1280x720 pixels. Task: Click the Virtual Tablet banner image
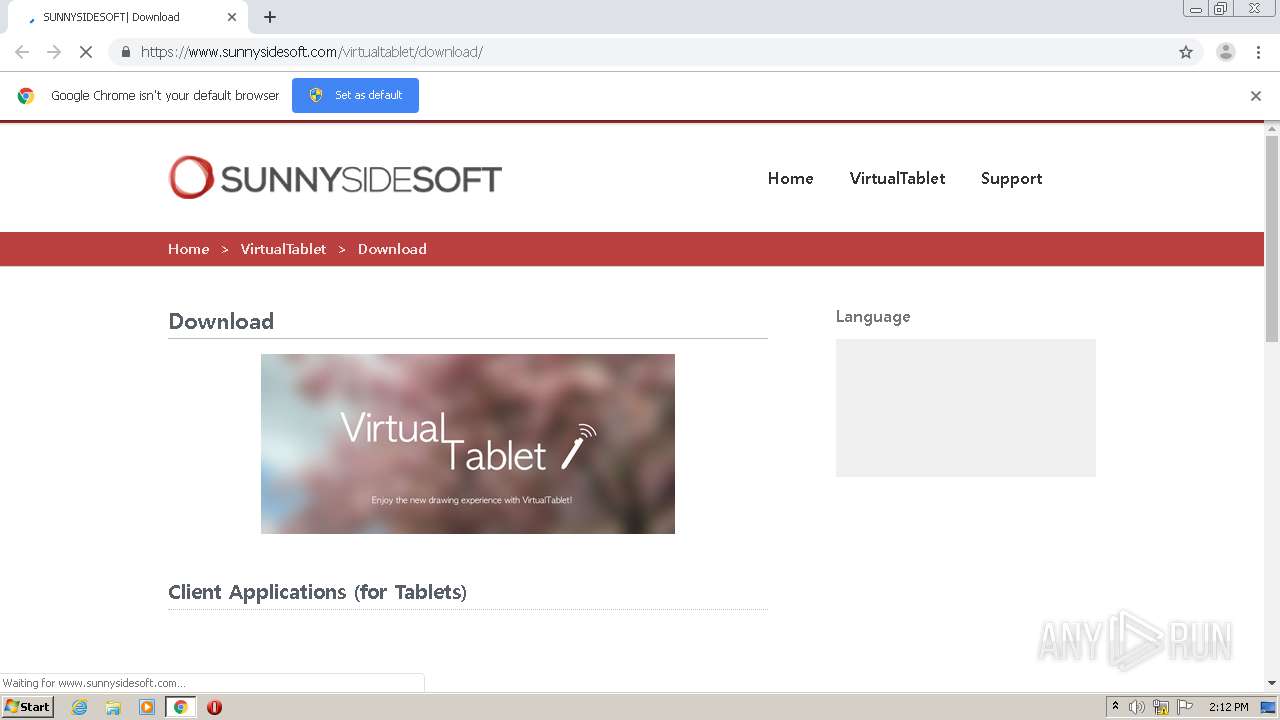coord(468,444)
